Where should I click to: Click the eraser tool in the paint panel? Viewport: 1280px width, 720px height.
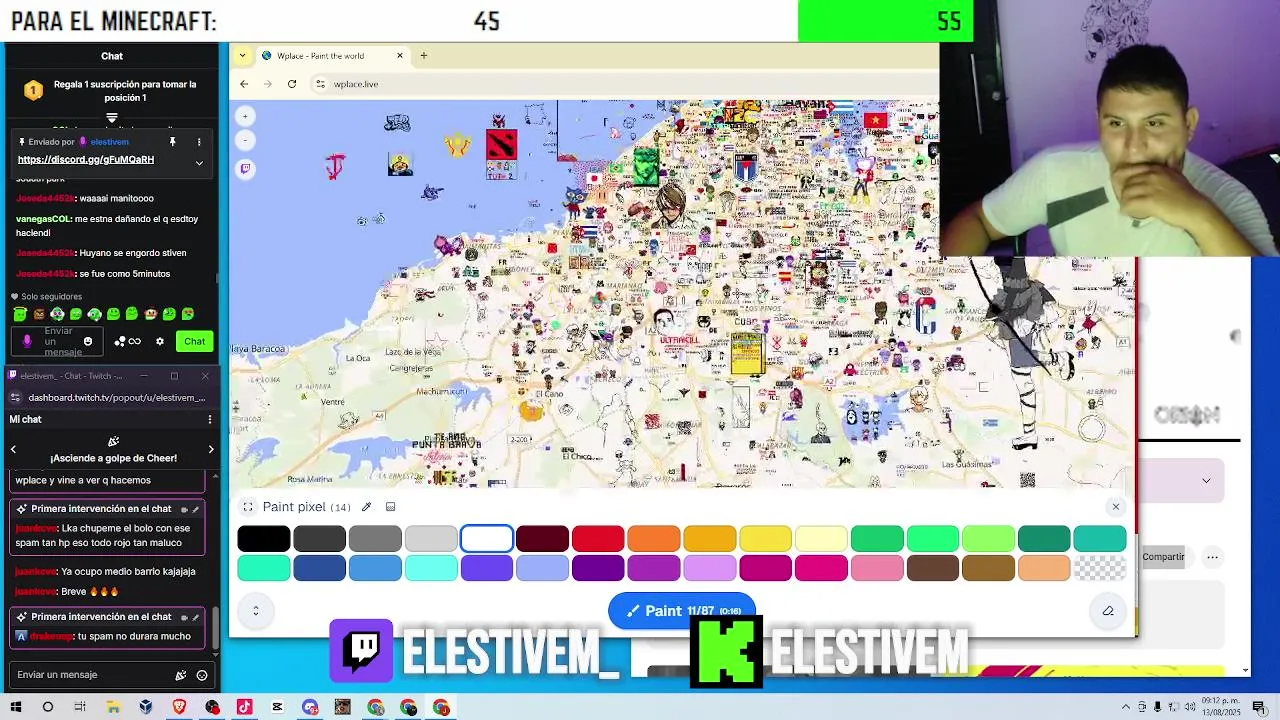pyautogui.click(x=1107, y=611)
